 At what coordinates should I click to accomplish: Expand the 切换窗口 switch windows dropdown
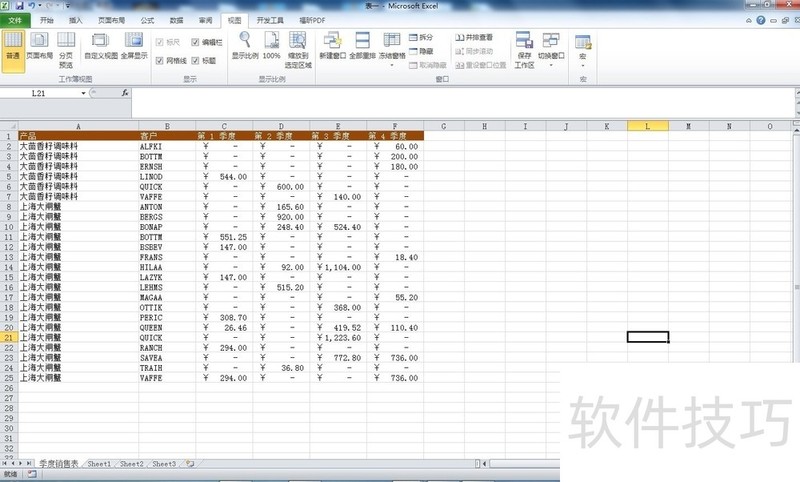pyautogui.click(x=551, y=65)
